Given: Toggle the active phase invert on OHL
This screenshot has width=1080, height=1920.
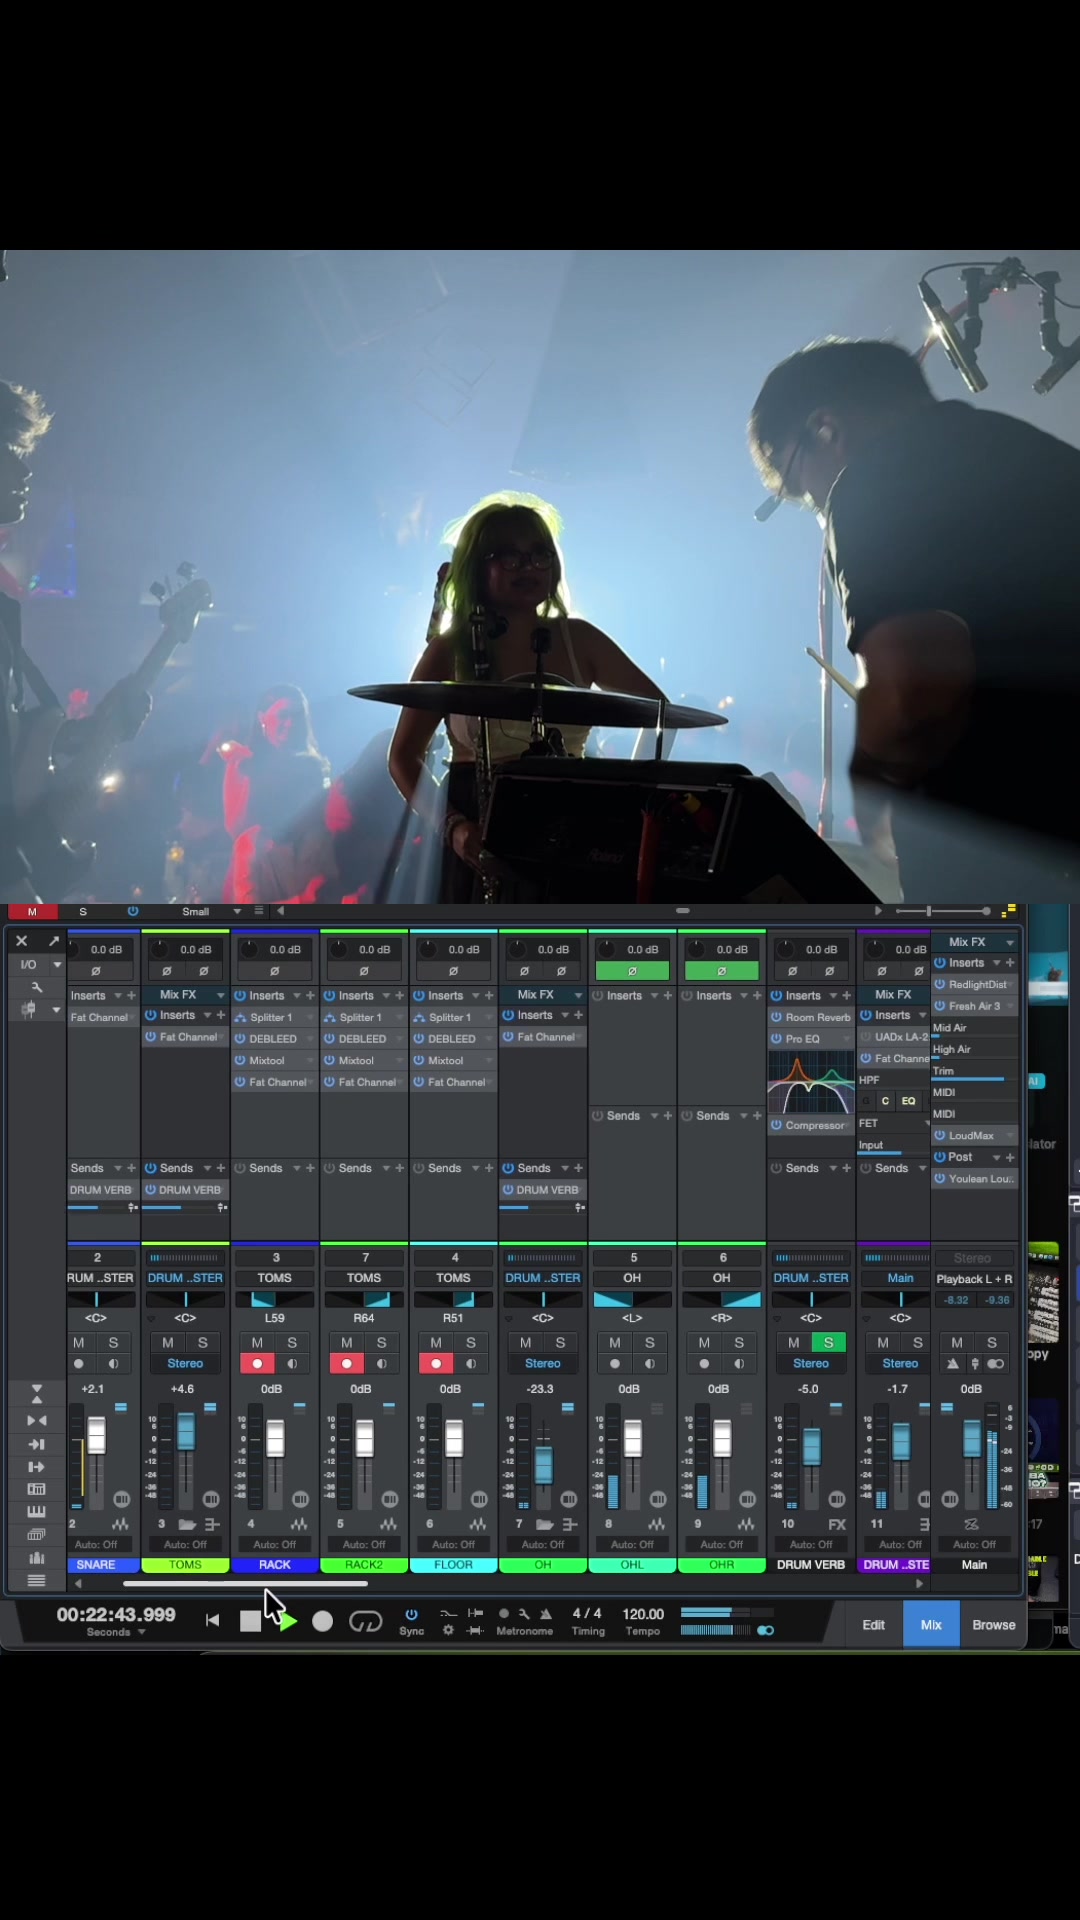Looking at the screenshot, I should pyautogui.click(x=632, y=971).
